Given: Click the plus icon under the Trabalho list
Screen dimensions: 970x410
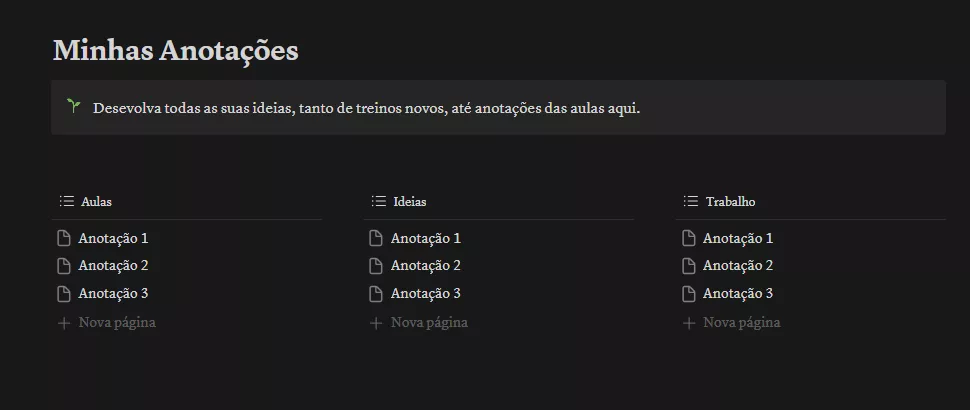Looking at the screenshot, I should pyautogui.click(x=688, y=323).
